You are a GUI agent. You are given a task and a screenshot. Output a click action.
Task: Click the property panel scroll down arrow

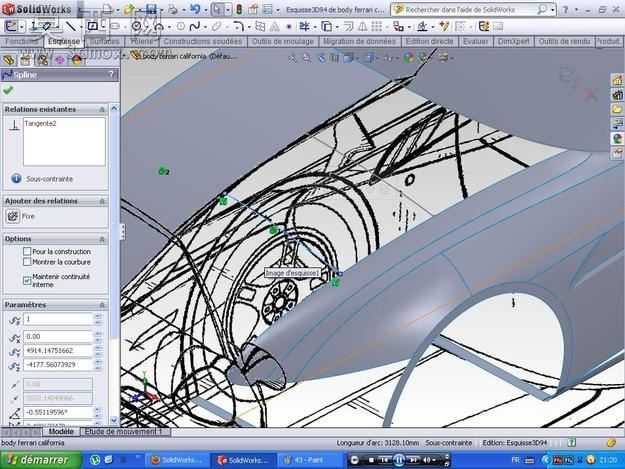pos(114,420)
